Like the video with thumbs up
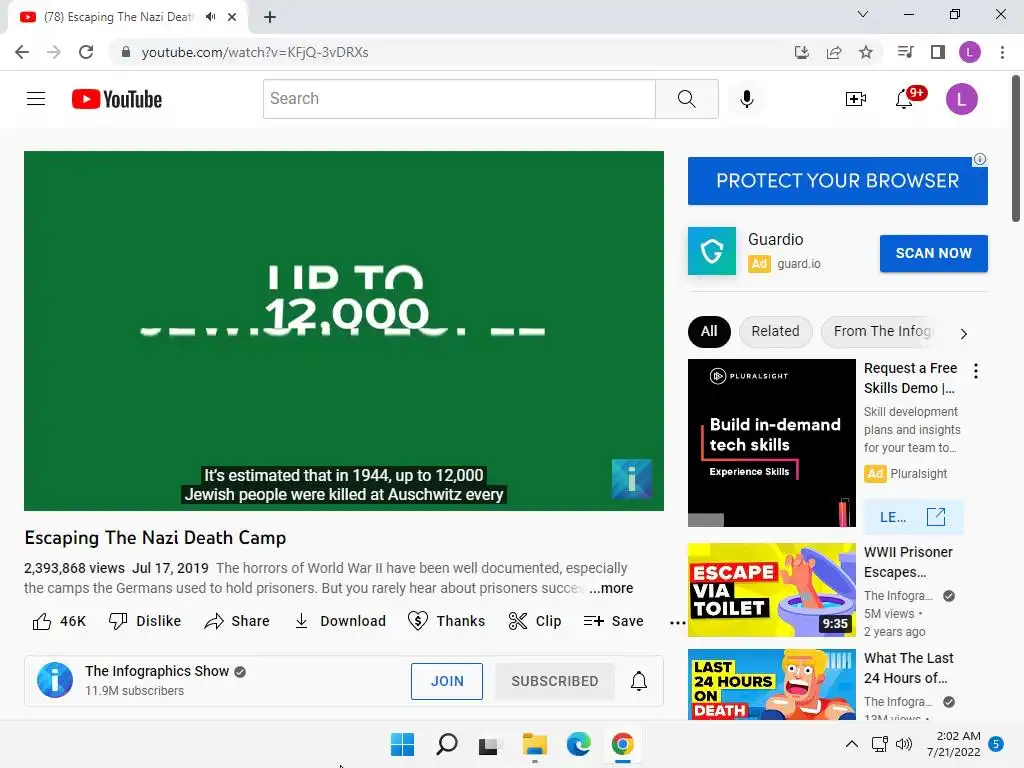The width and height of the screenshot is (1024, 768). [59, 621]
